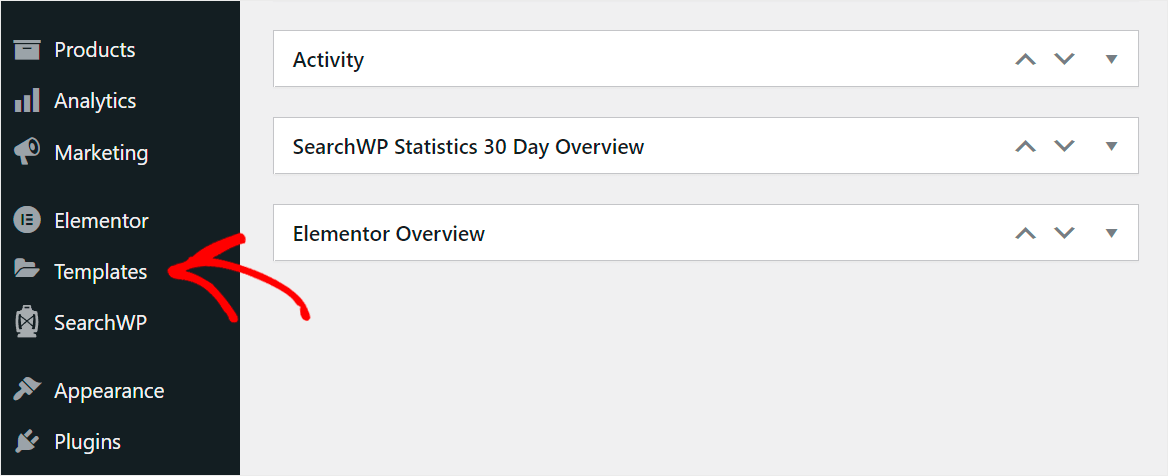Click the Elementor circle logo icon

coord(27,220)
